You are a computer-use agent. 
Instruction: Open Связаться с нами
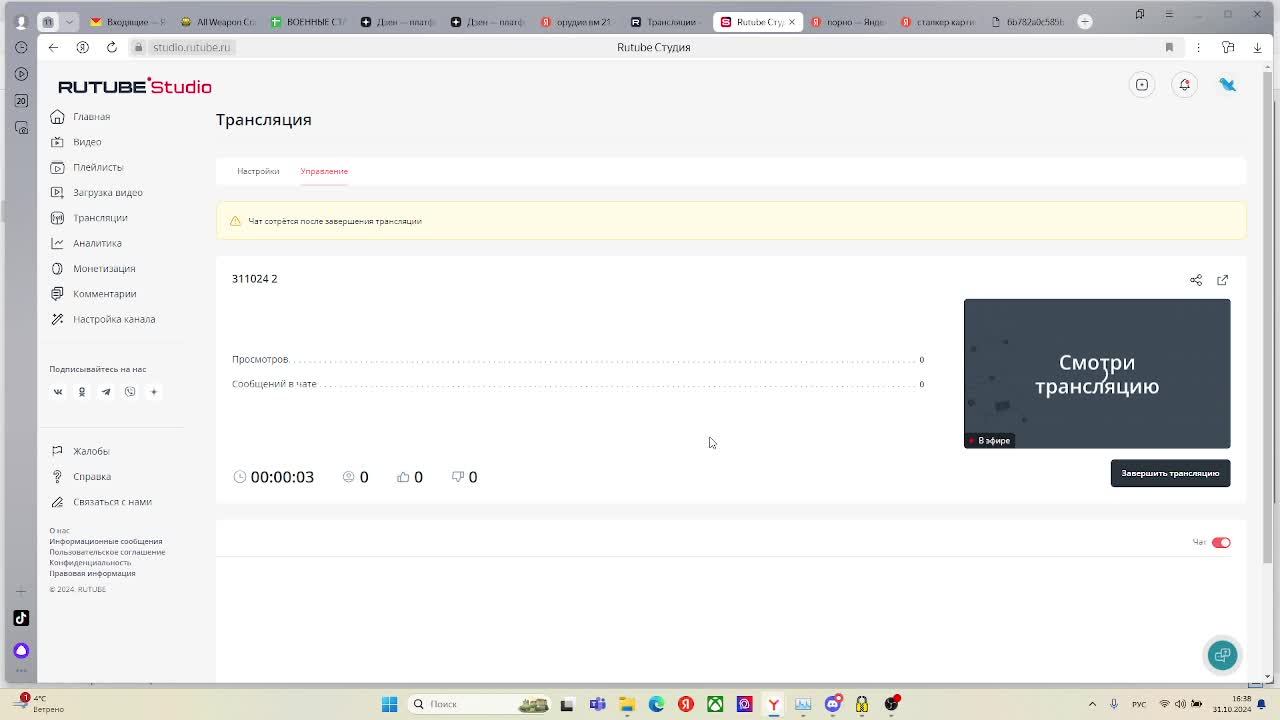101,502
